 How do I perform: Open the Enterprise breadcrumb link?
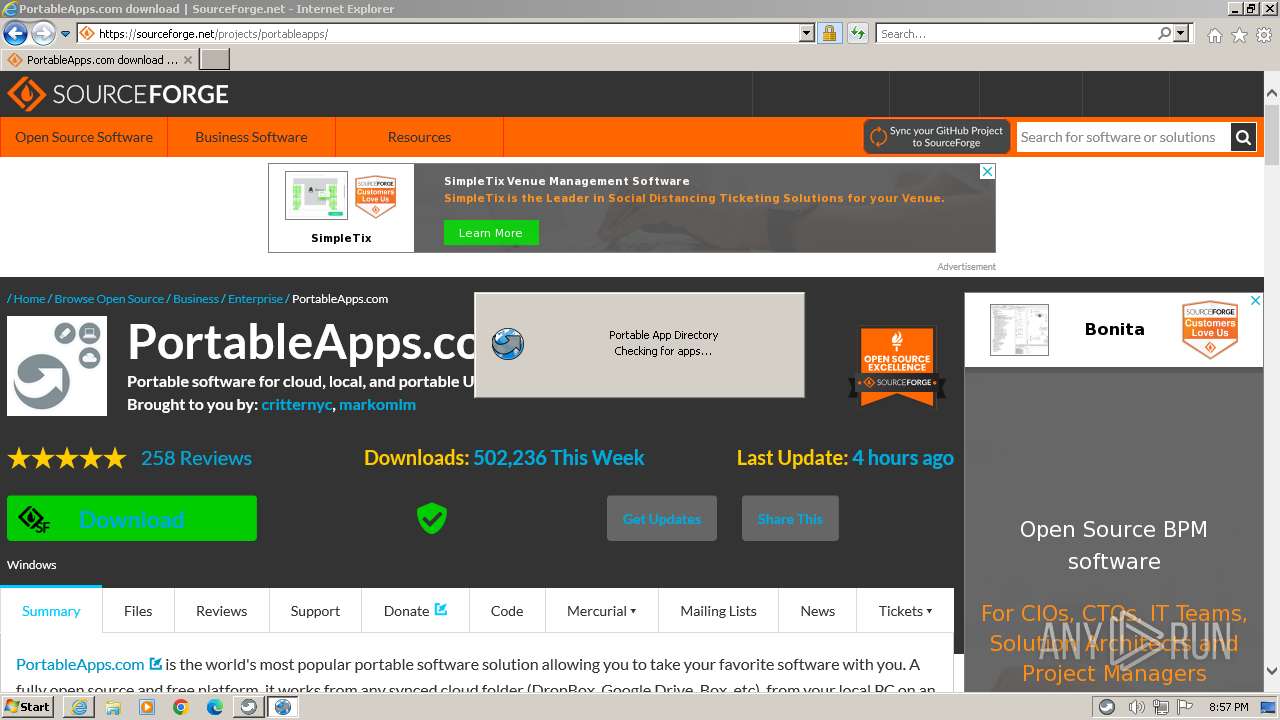(x=255, y=299)
